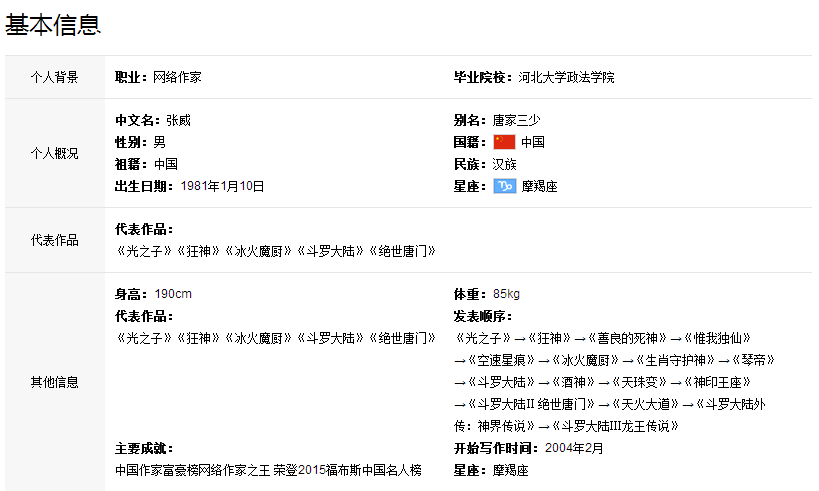Click the Capricorn zodiac icon in 个人概况
This screenshot has height=491, width=819.
click(504, 186)
